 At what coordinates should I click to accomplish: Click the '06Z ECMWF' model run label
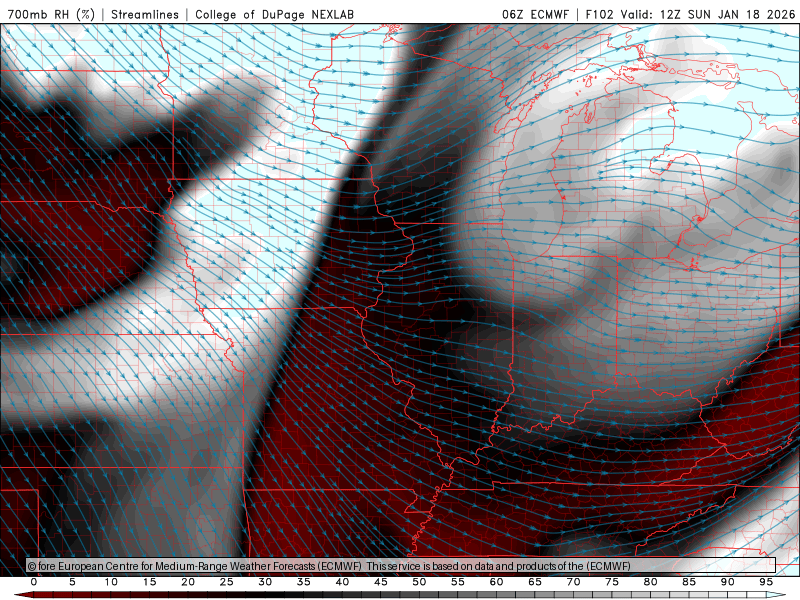(x=535, y=14)
